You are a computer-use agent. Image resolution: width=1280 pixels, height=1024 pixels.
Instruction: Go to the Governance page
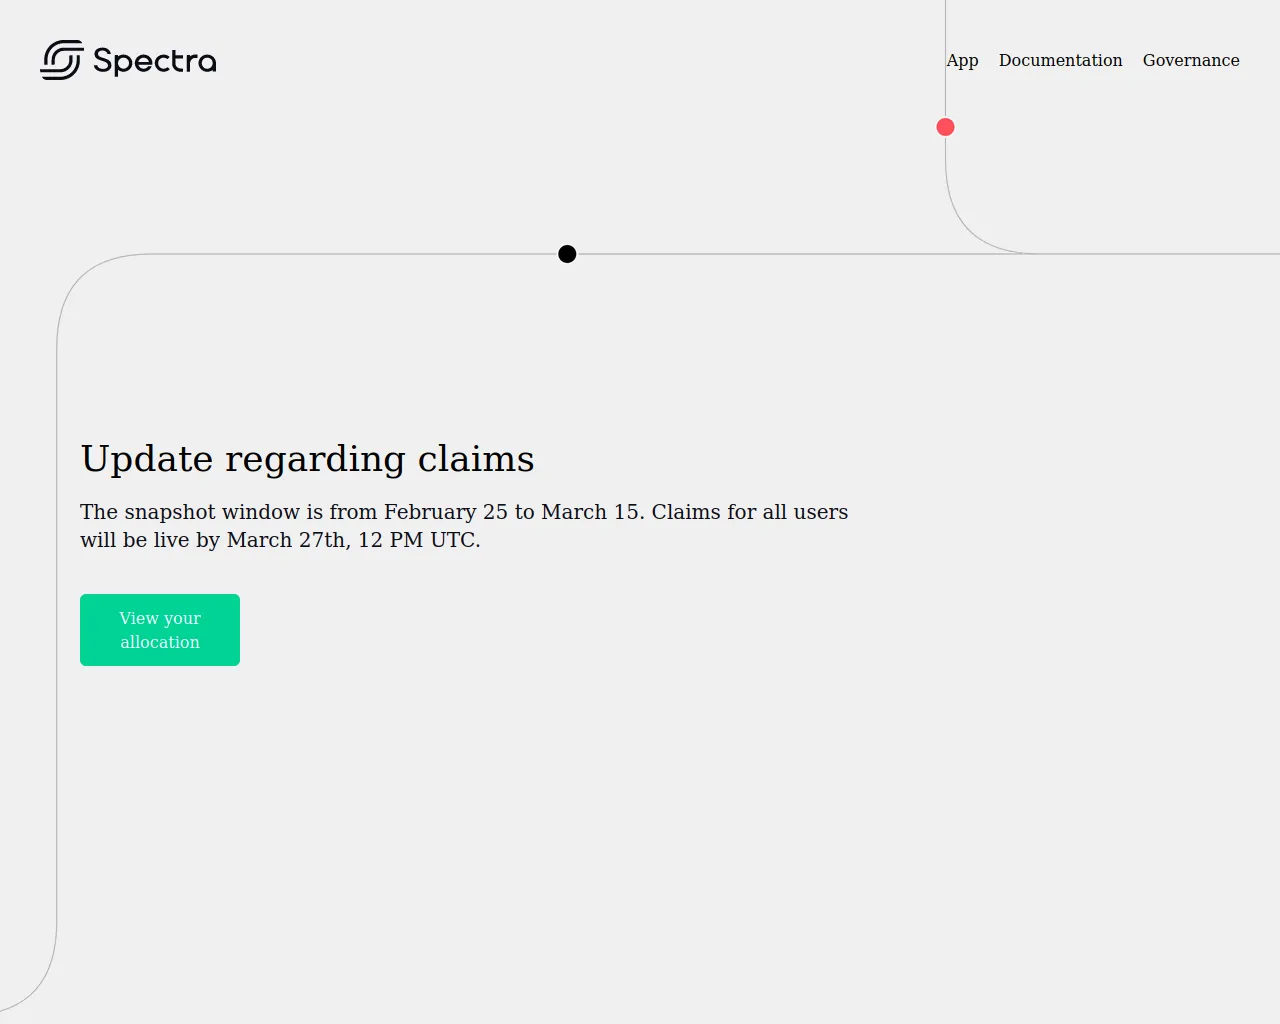pos(1191,60)
